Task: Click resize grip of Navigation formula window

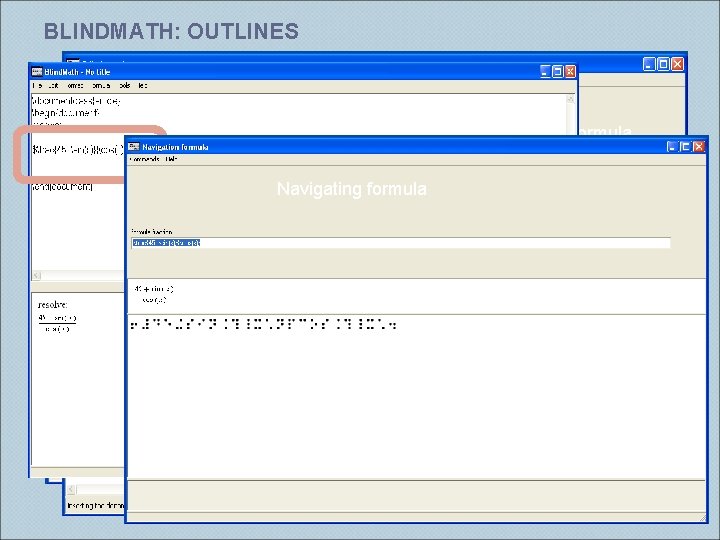Action: [702, 518]
